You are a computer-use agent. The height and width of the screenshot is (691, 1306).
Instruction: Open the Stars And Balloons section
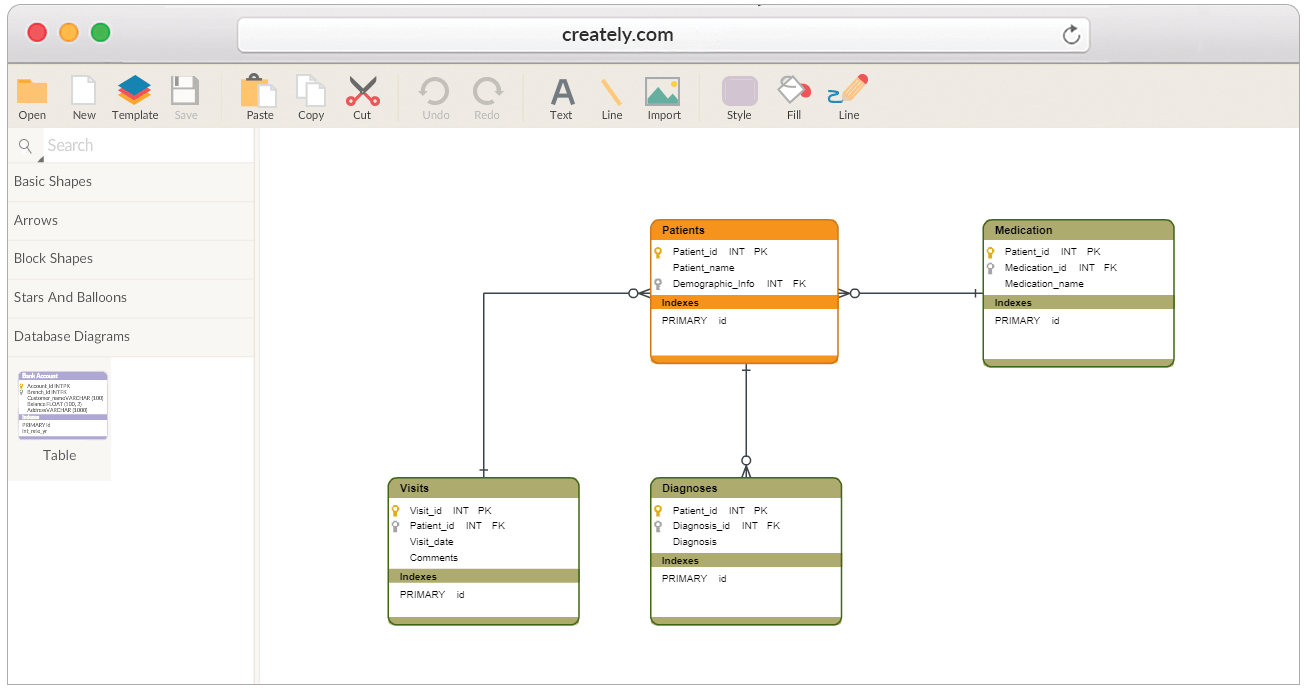click(x=70, y=297)
